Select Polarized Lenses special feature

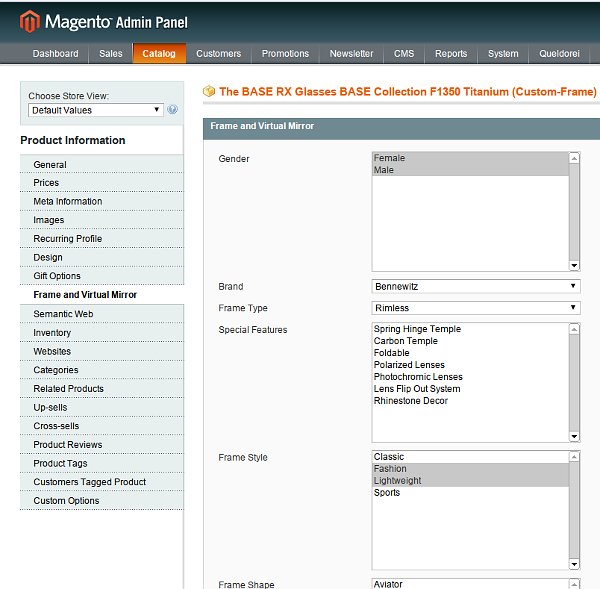470,365
